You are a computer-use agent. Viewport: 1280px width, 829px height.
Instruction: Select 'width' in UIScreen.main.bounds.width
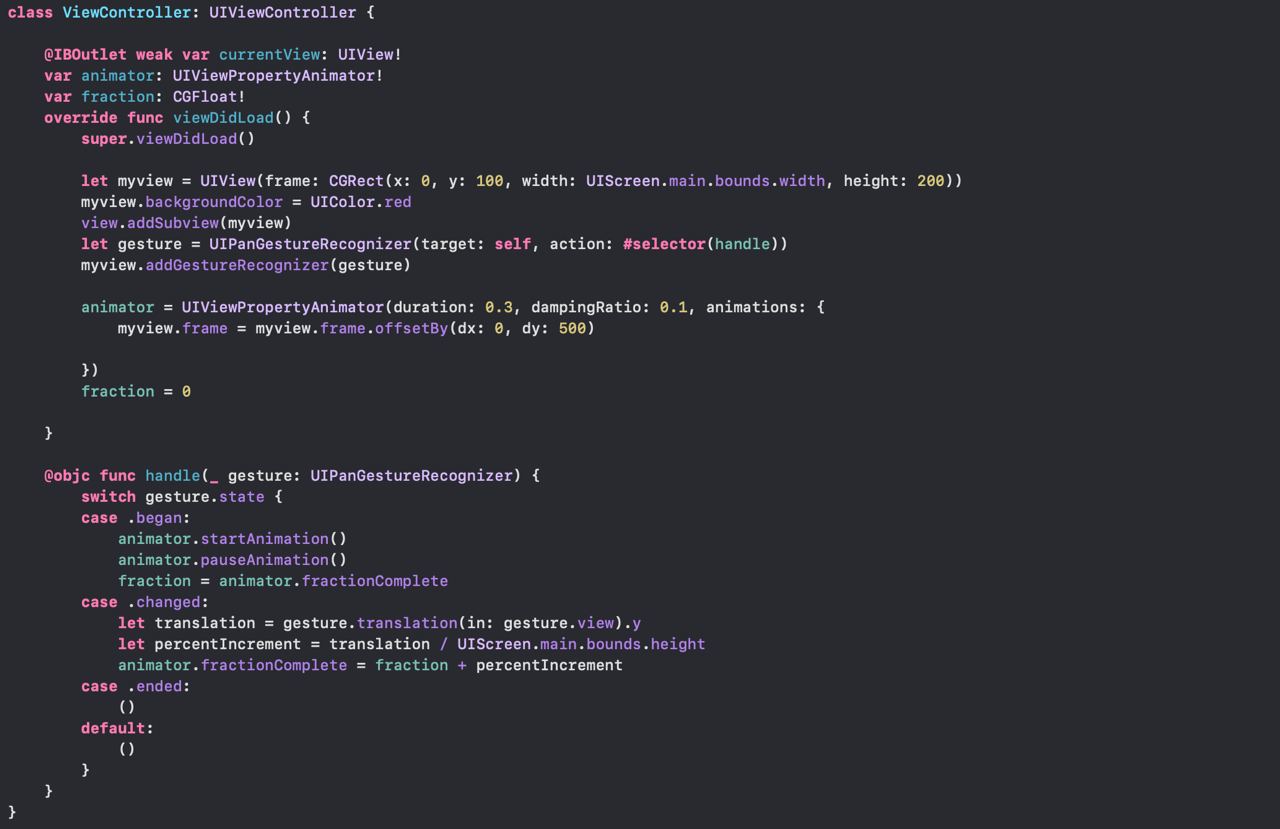[802, 181]
